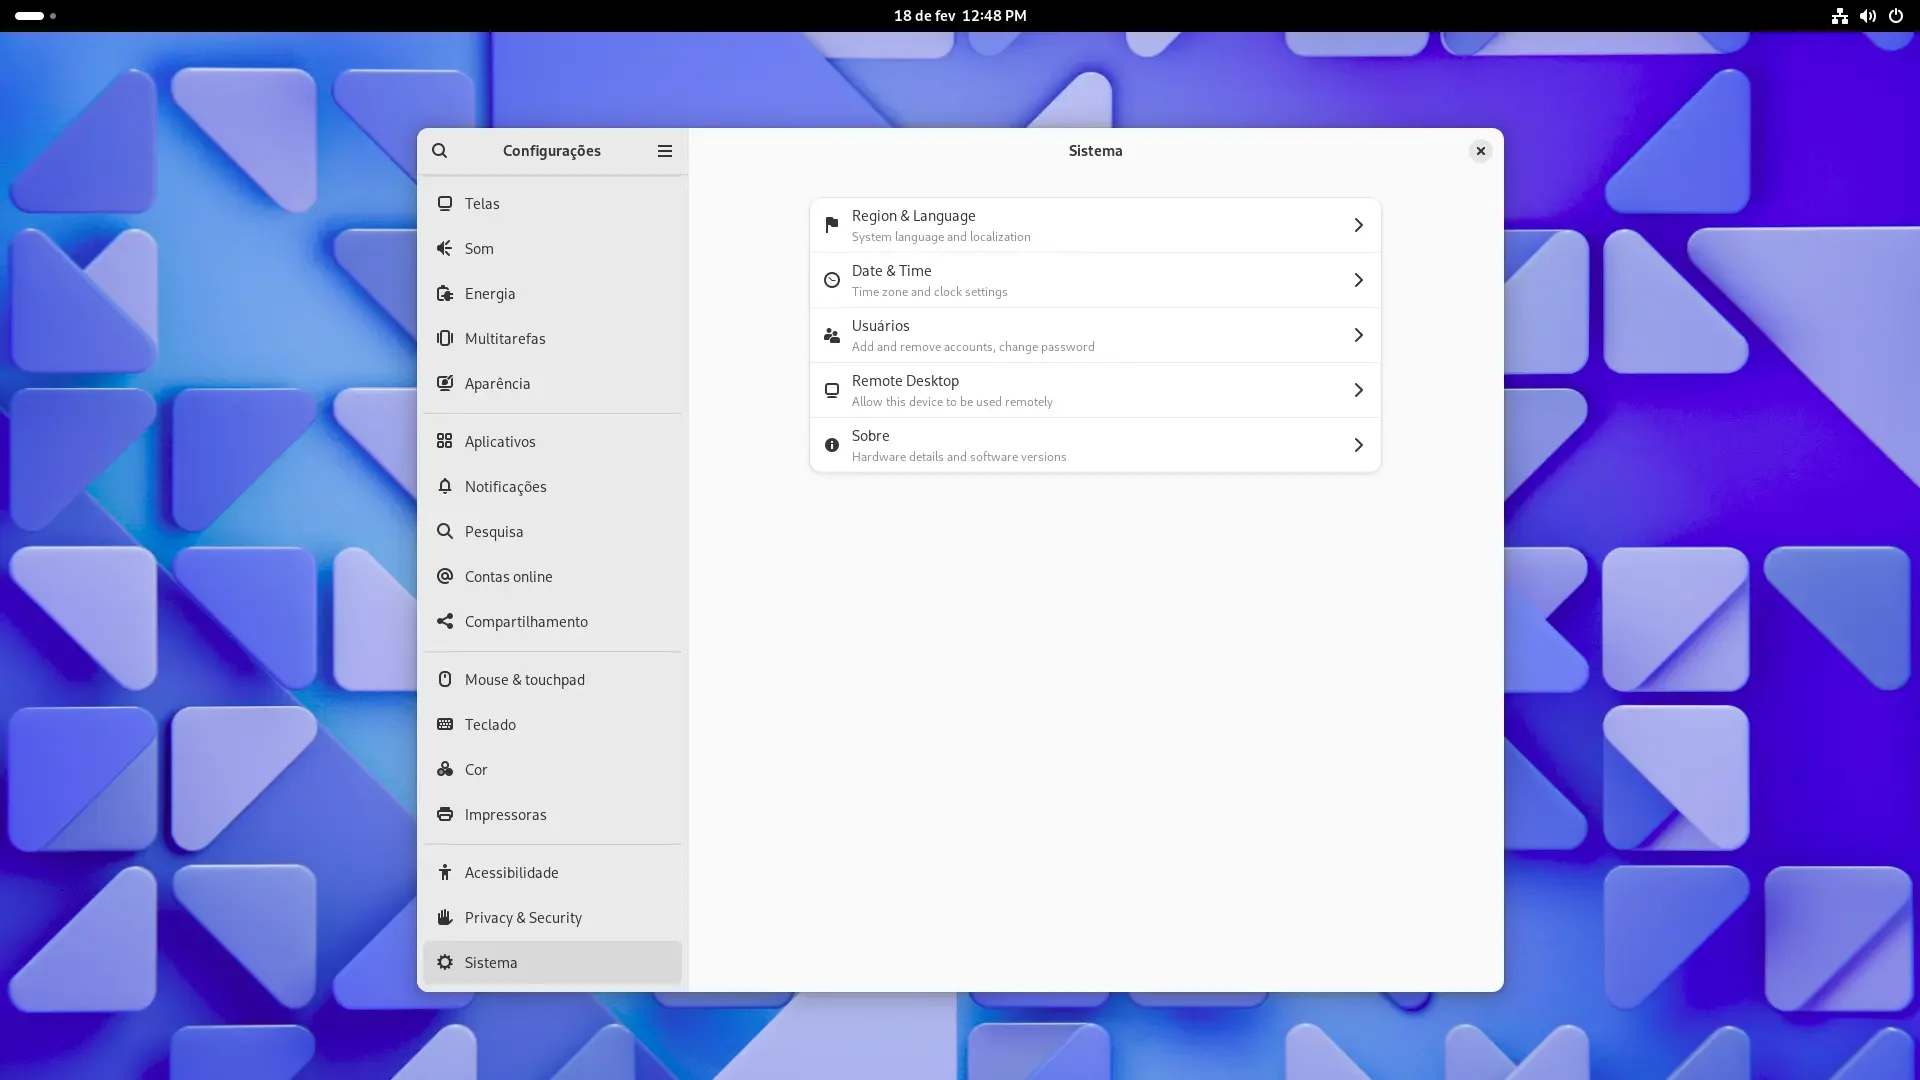Click the Date & Time clock icon
The height and width of the screenshot is (1080, 1920).
(832, 280)
